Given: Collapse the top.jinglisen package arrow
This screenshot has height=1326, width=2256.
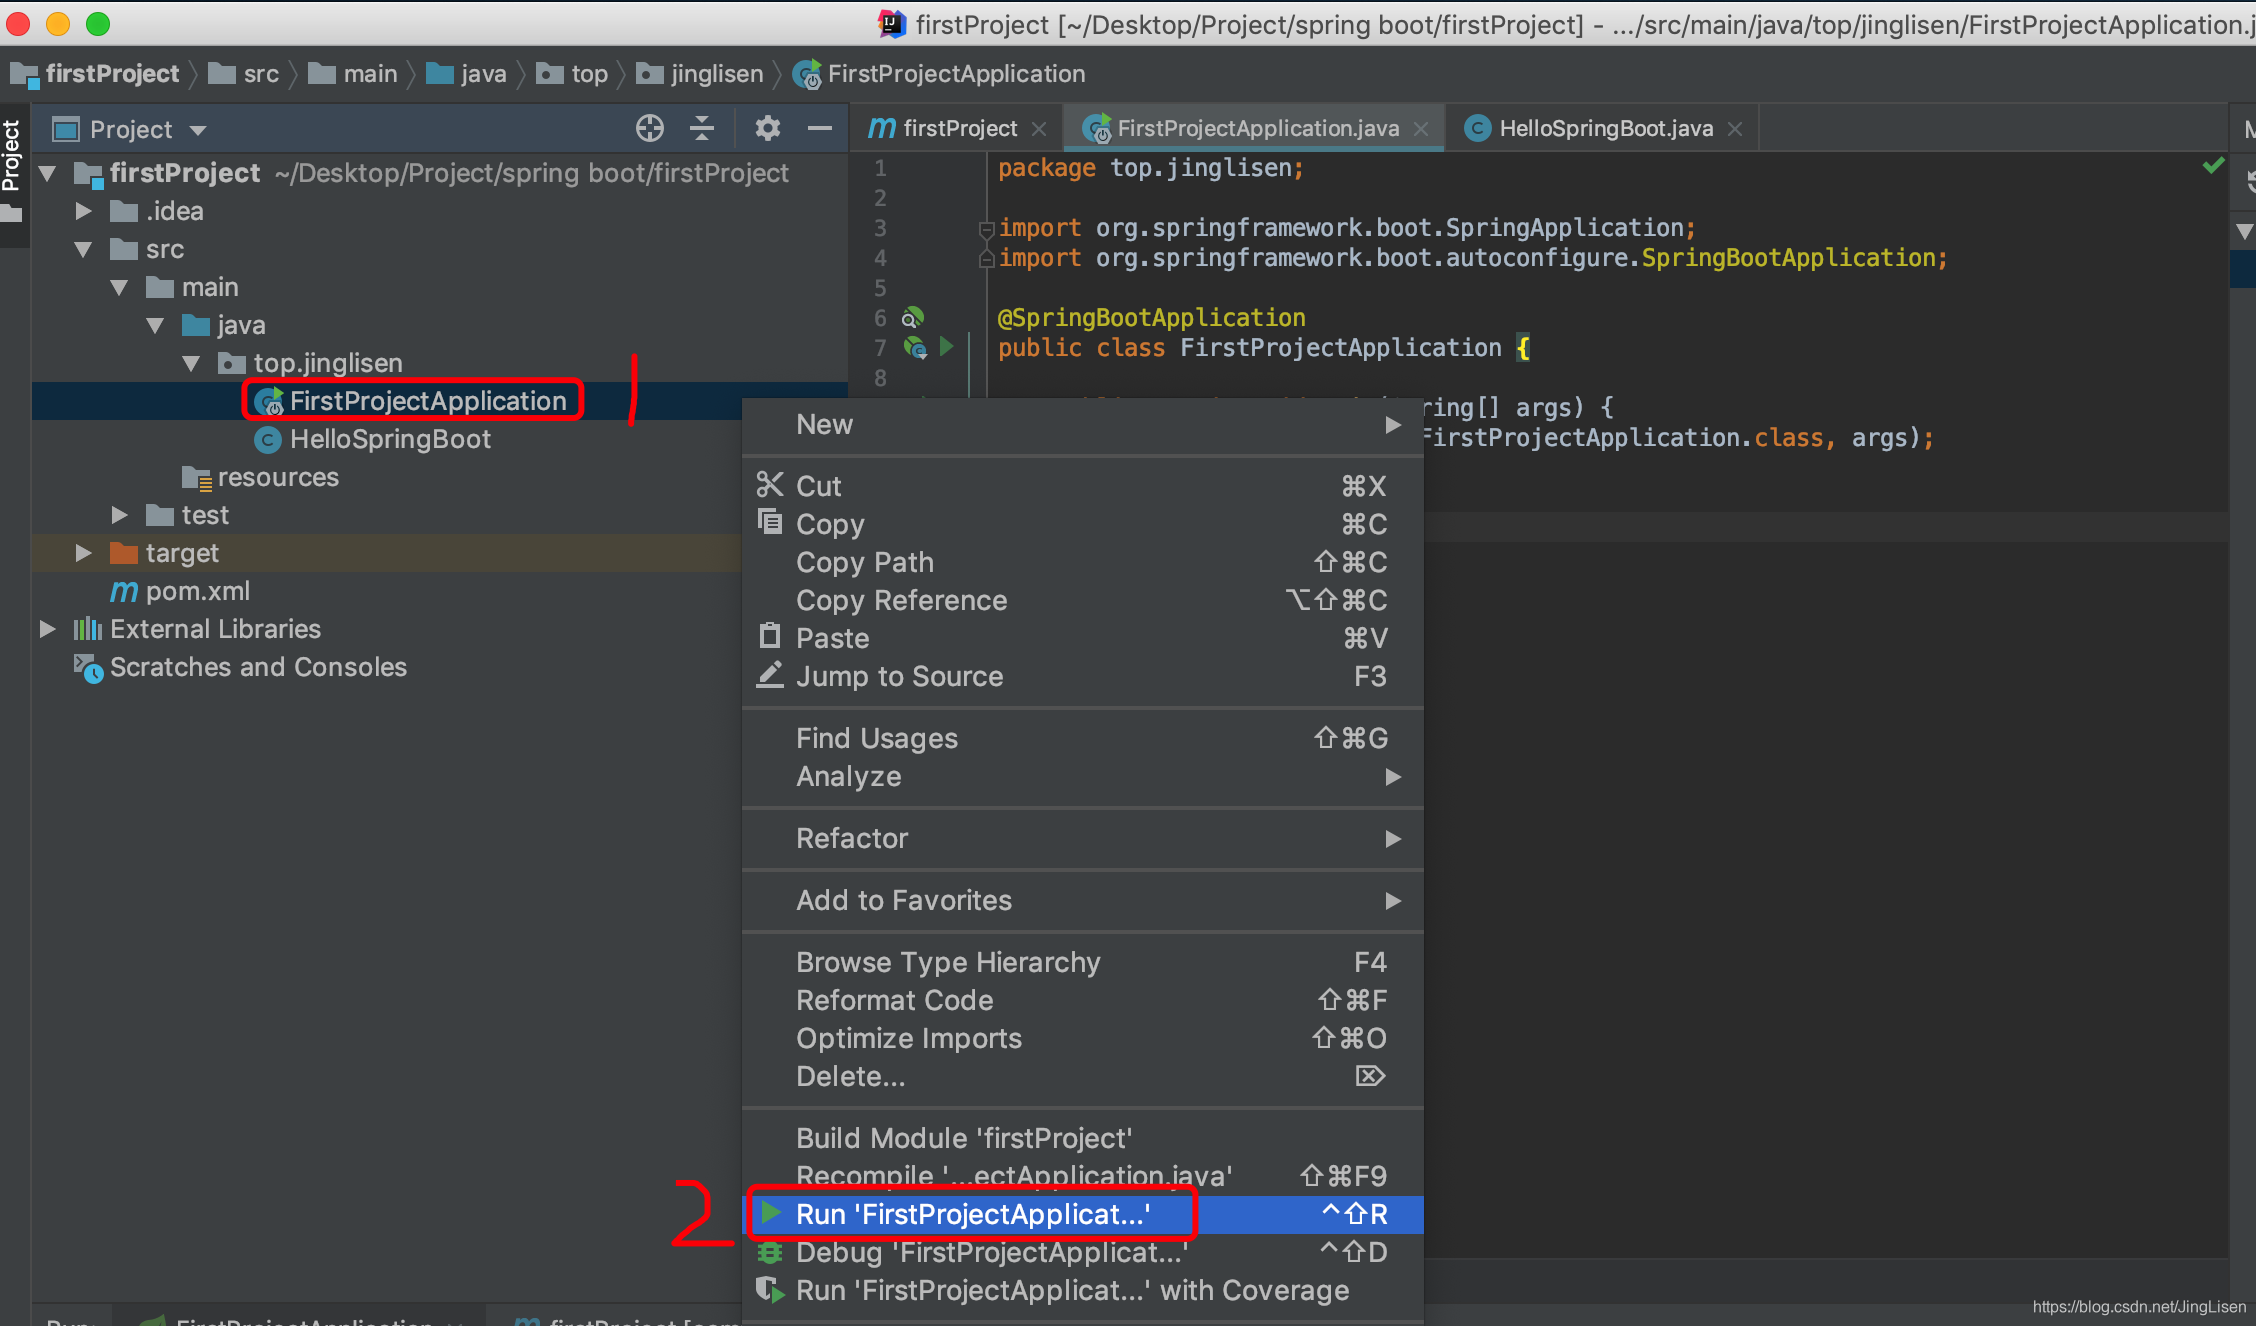Looking at the screenshot, I should (x=191, y=363).
